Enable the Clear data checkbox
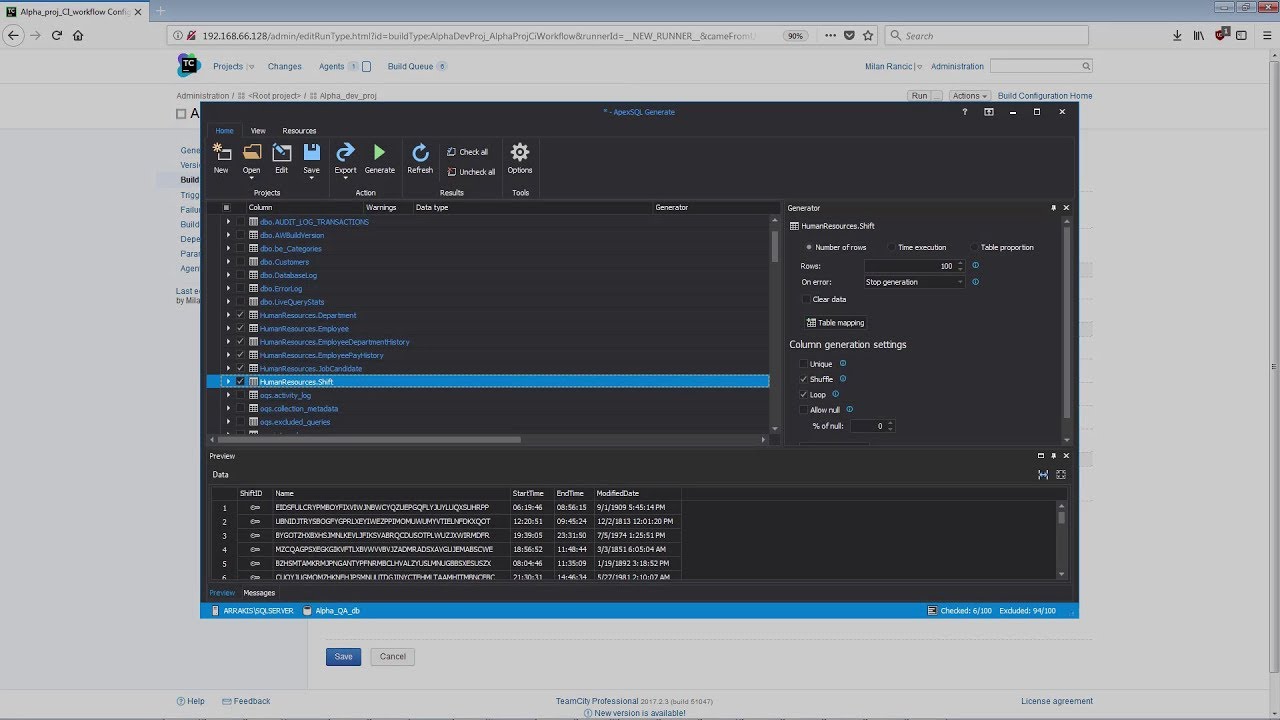Screen dimensions: 1280x720 [x=805, y=299]
